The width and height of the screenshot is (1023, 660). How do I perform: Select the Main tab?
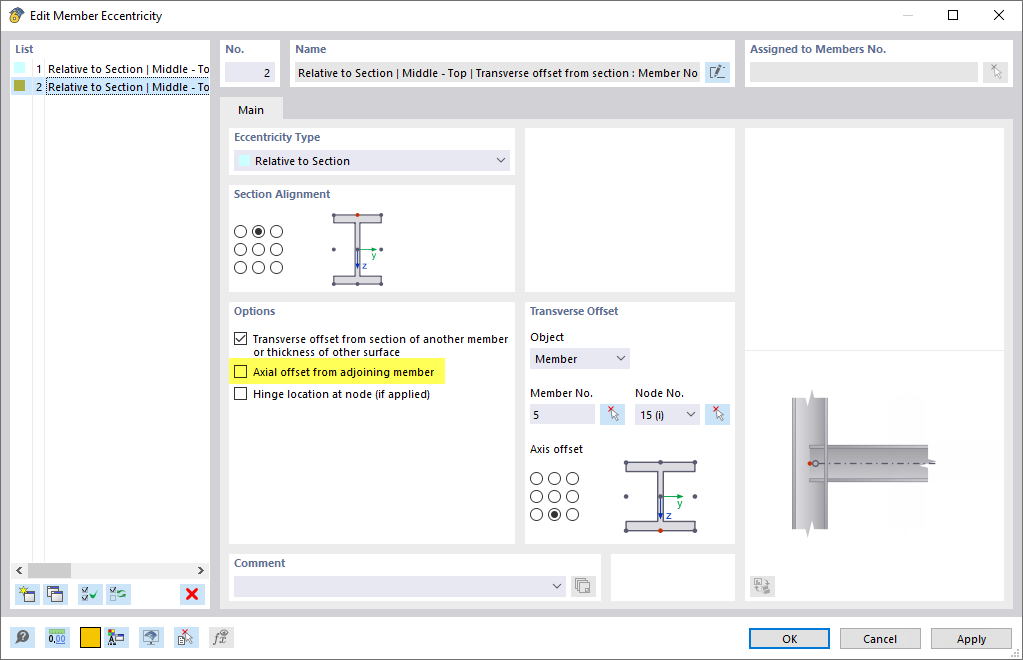point(251,110)
